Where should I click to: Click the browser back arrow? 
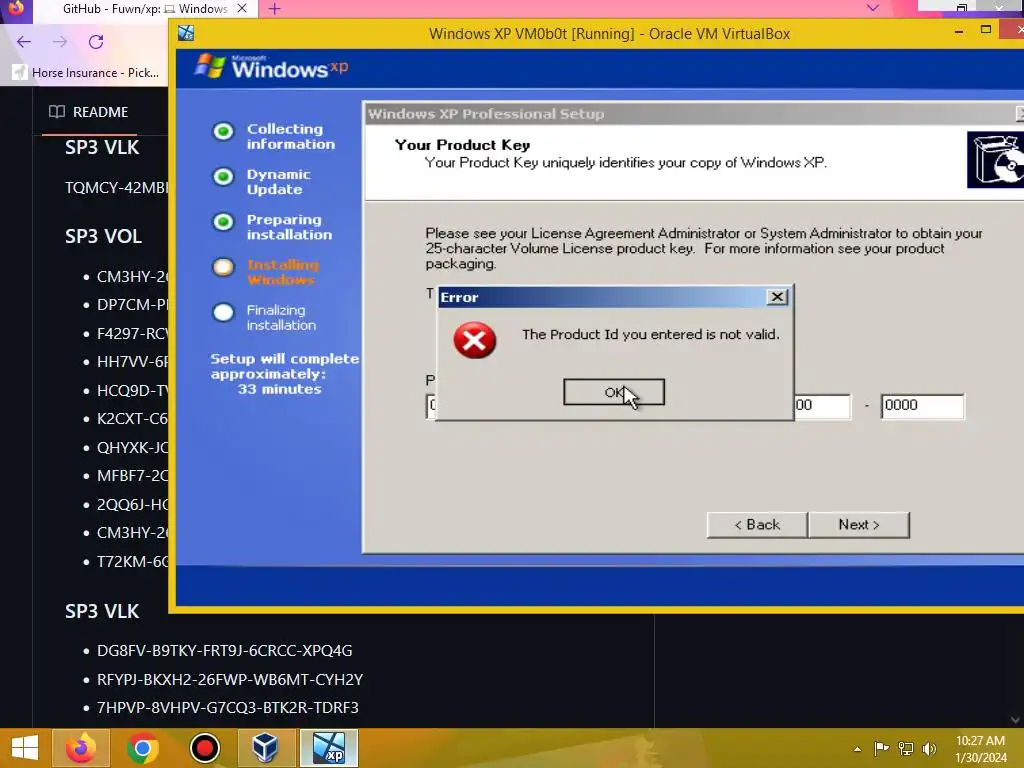point(24,42)
